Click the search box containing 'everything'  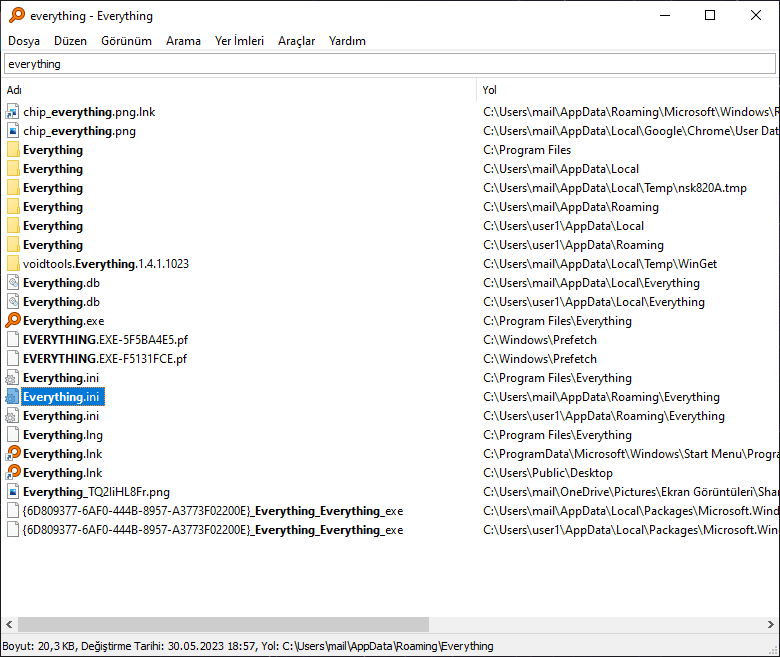390,64
